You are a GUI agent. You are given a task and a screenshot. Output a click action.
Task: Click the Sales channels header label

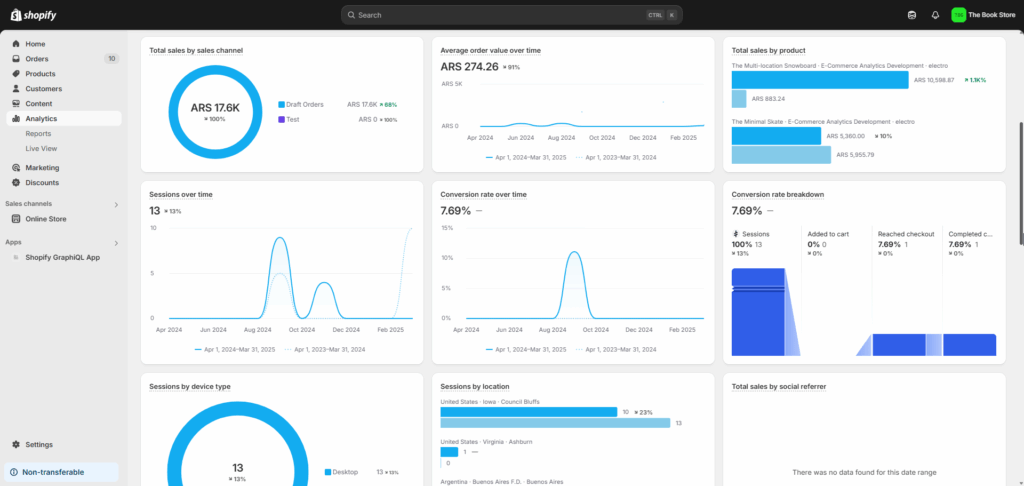click(x=29, y=204)
